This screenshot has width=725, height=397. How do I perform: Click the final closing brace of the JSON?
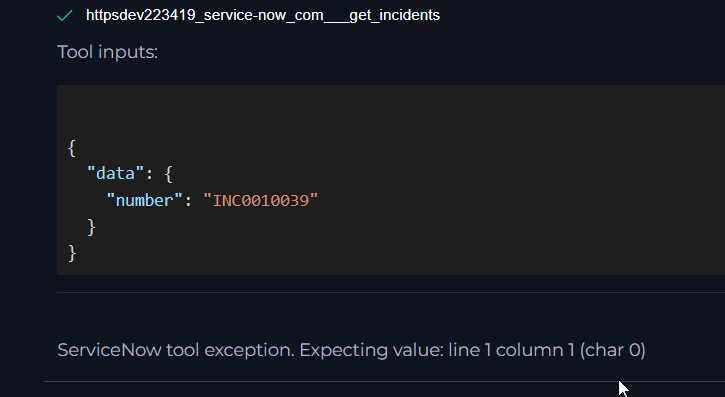(72, 254)
